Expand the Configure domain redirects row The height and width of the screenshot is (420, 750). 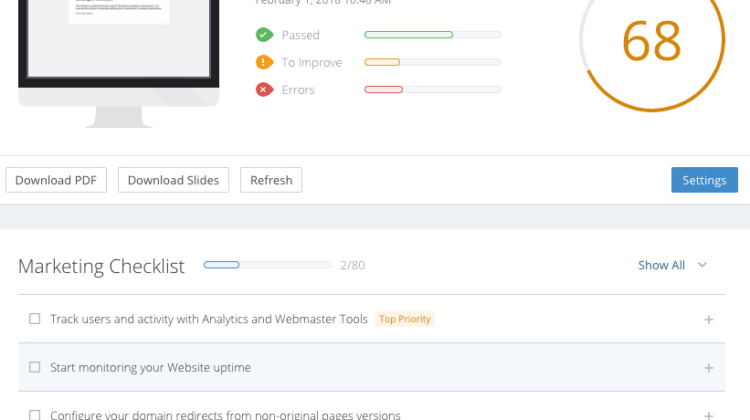pos(708,415)
